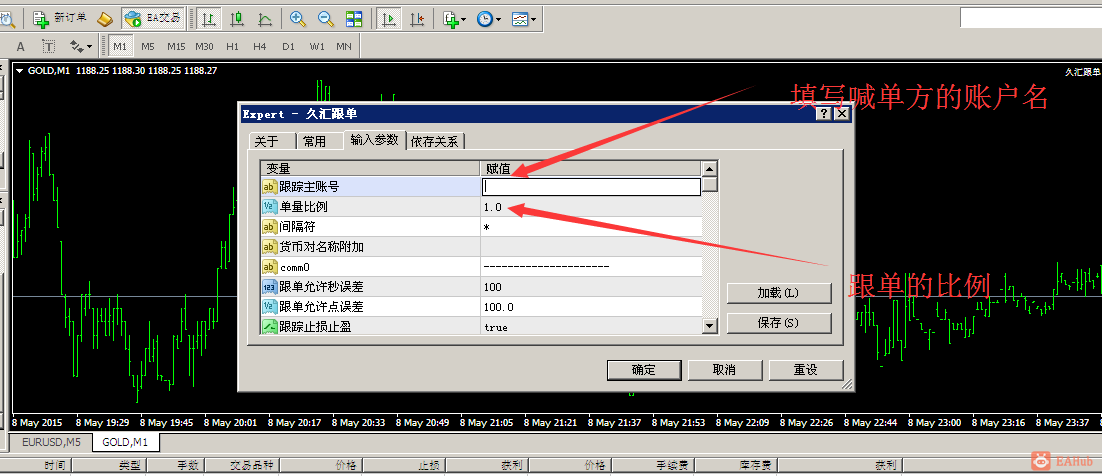Toggle the EA交易 auto trading button

153,19
